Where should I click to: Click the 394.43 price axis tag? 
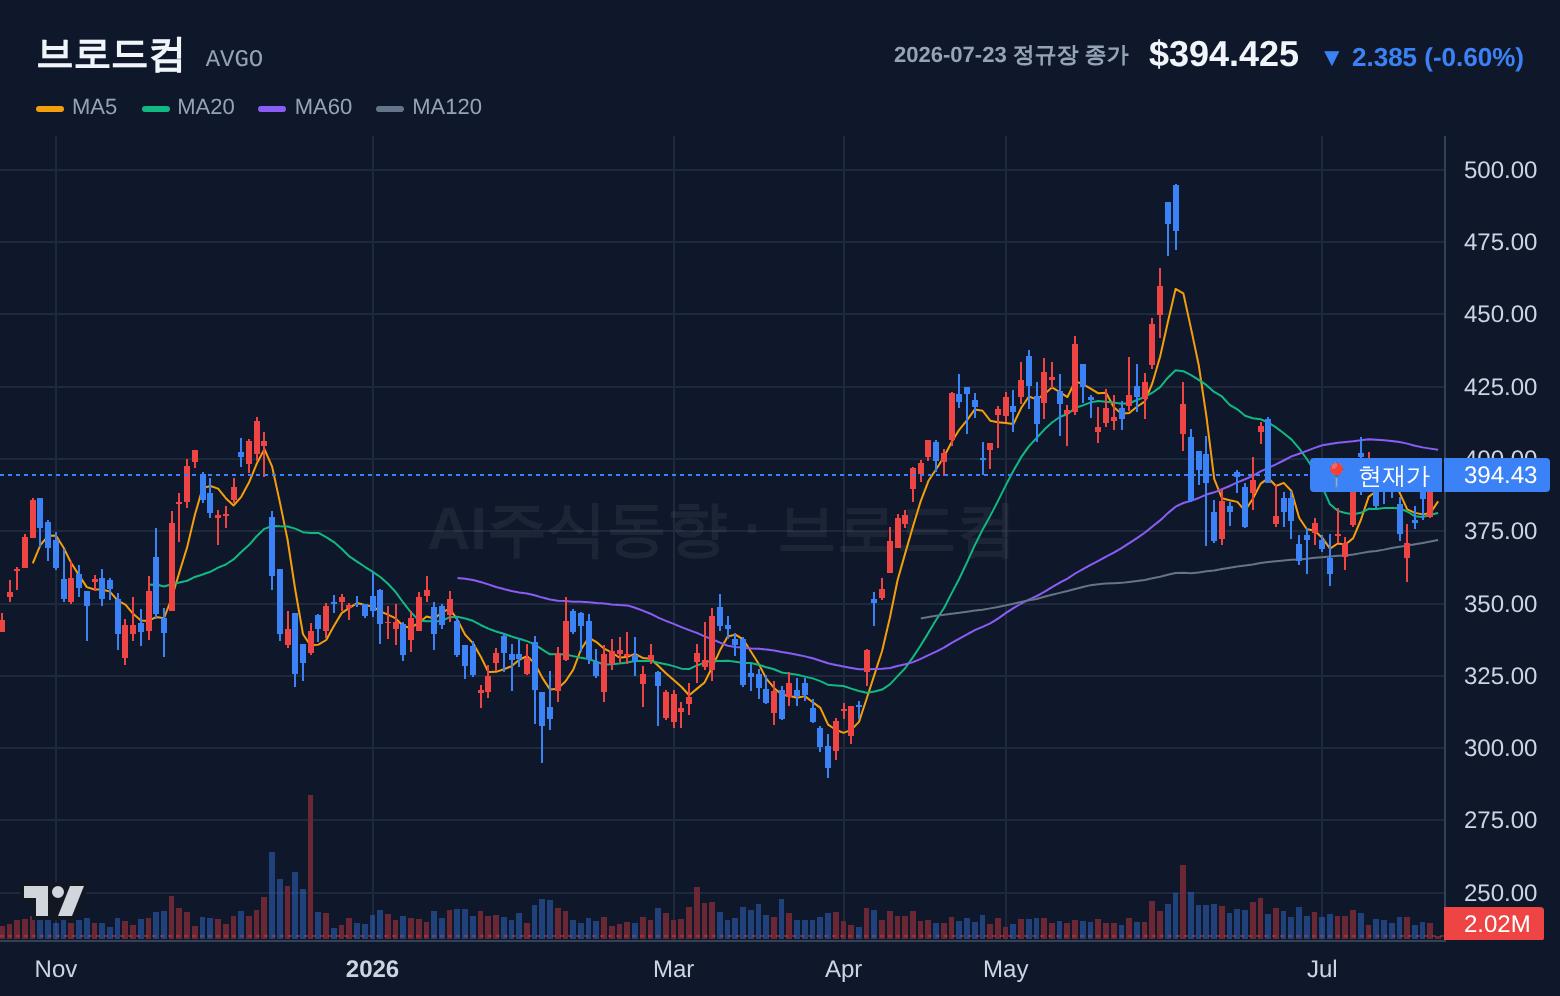click(1498, 475)
